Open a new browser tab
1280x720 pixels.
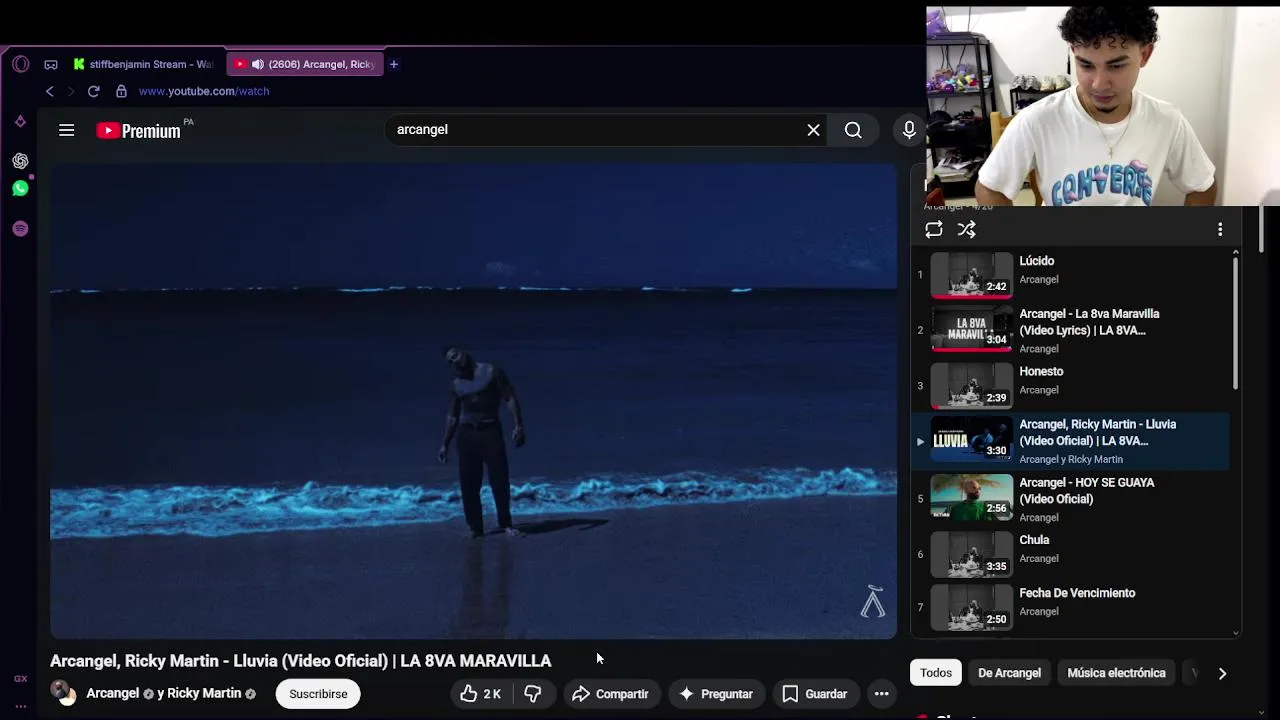pyautogui.click(x=394, y=64)
